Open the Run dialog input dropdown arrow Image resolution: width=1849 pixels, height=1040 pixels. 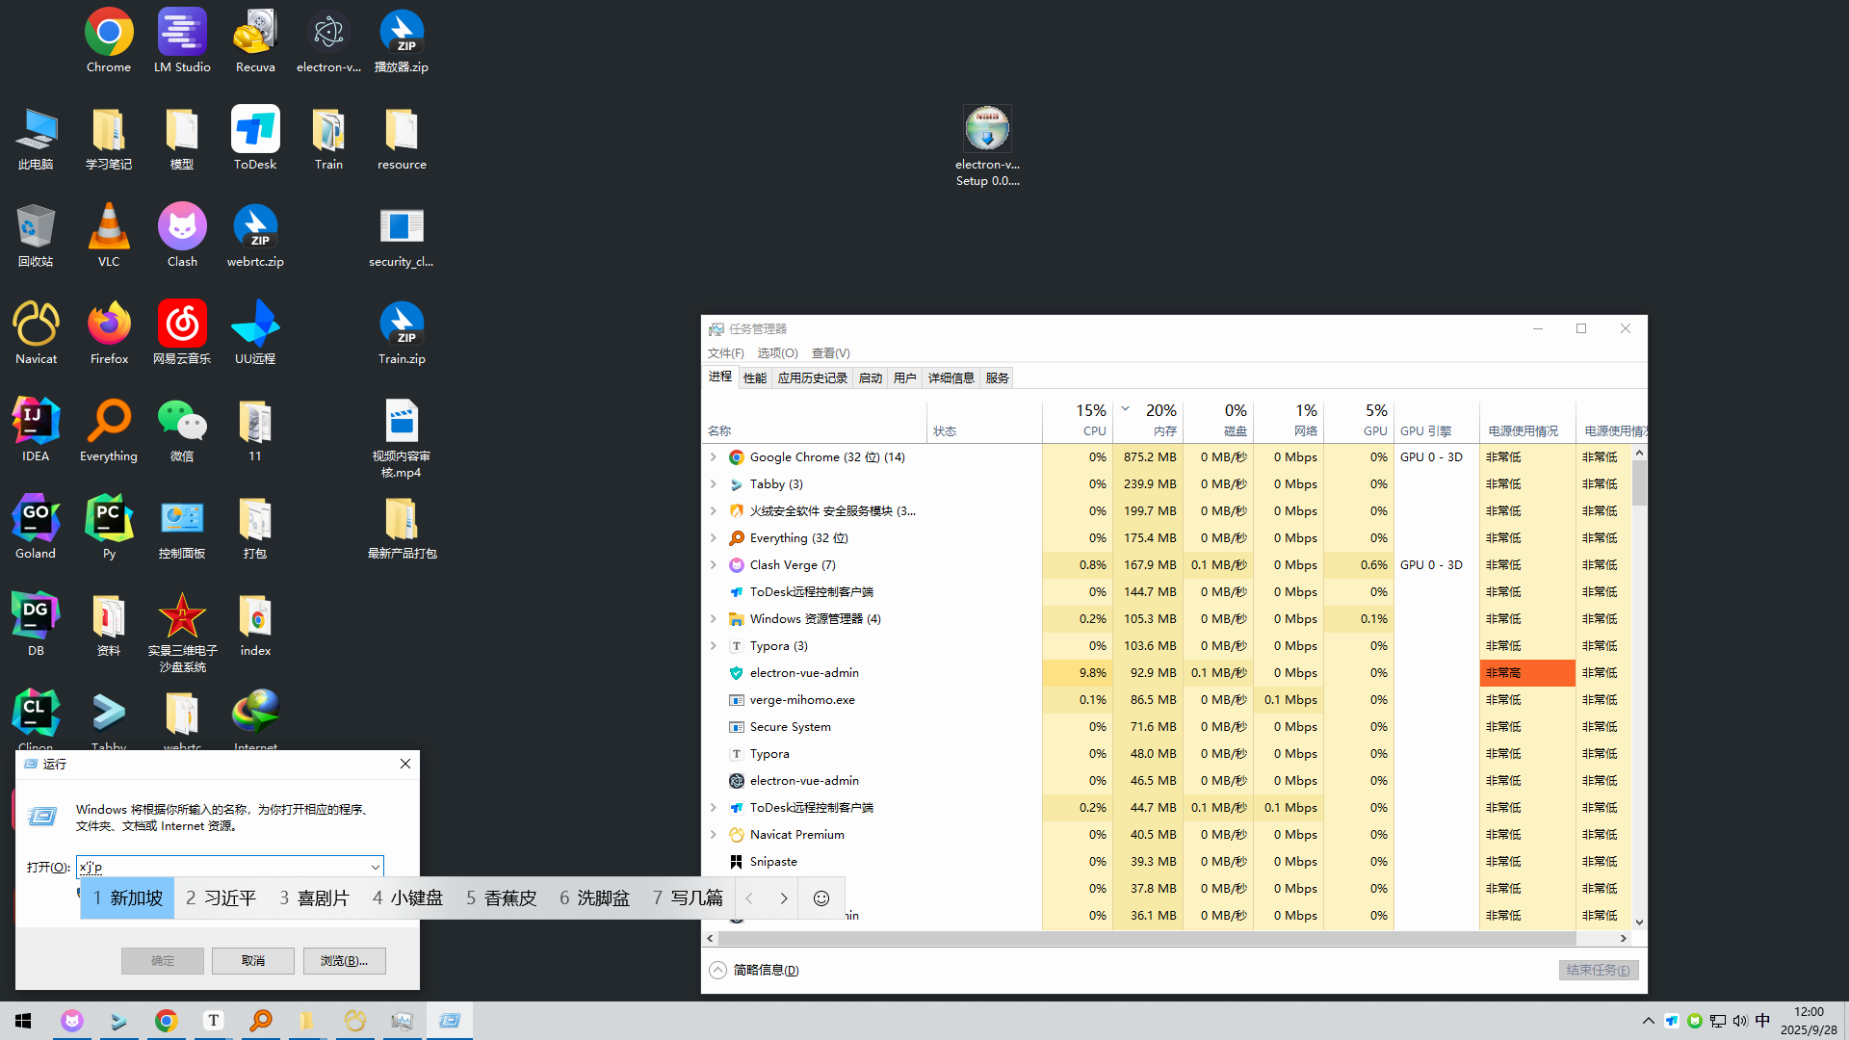coord(375,867)
